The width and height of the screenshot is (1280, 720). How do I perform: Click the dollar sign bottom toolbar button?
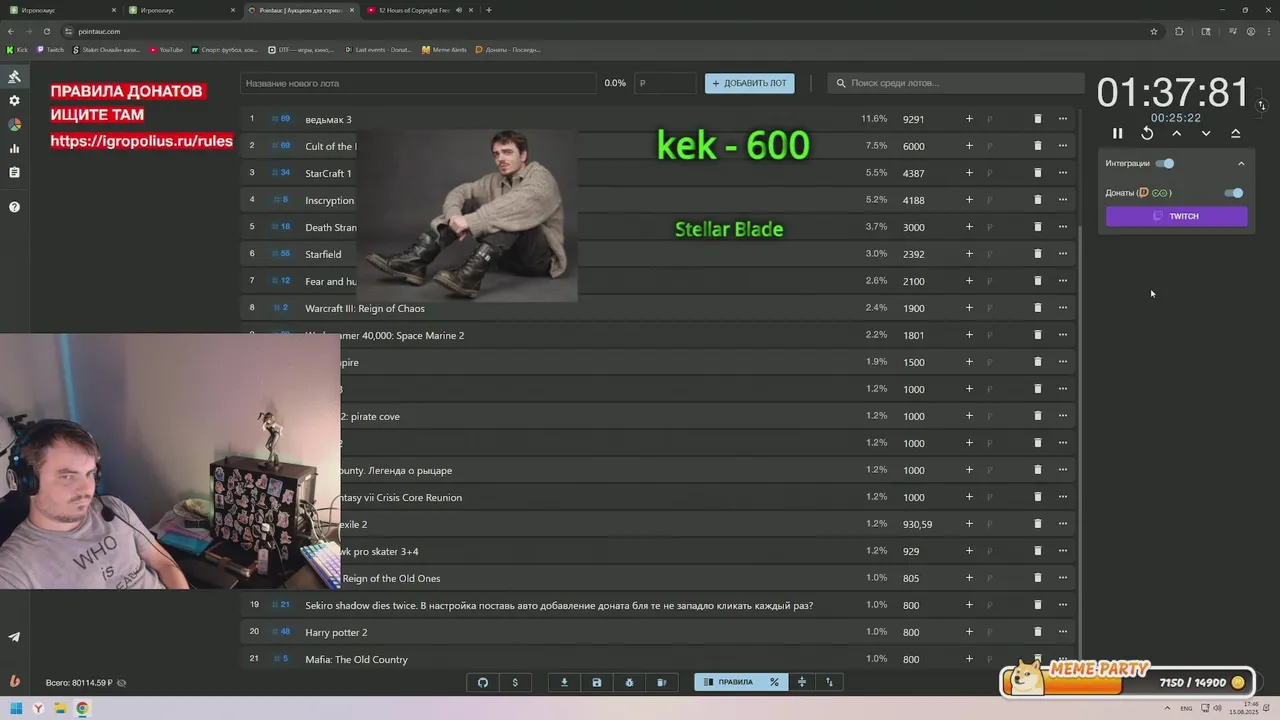(x=515, y=682)
